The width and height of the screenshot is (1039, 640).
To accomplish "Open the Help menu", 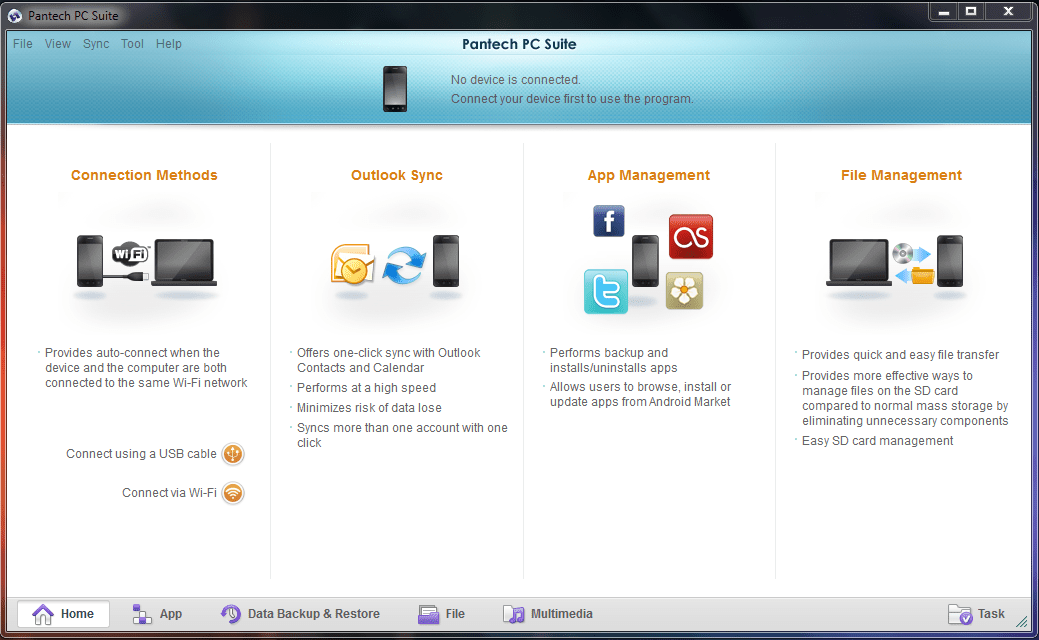I will [x=168, y=44].
